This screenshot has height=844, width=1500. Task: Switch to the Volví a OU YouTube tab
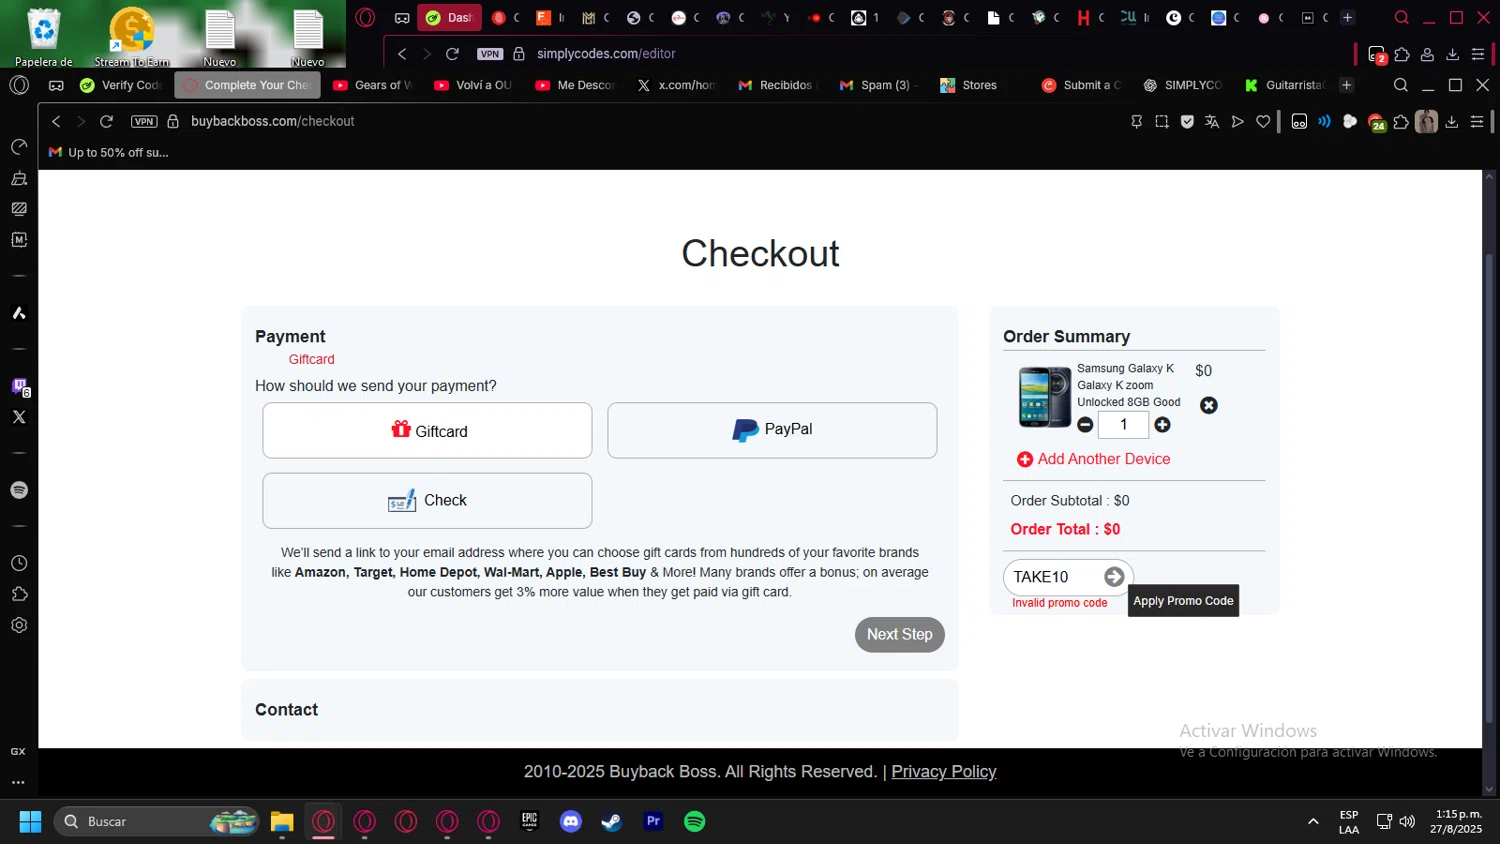tap(473, 85)
